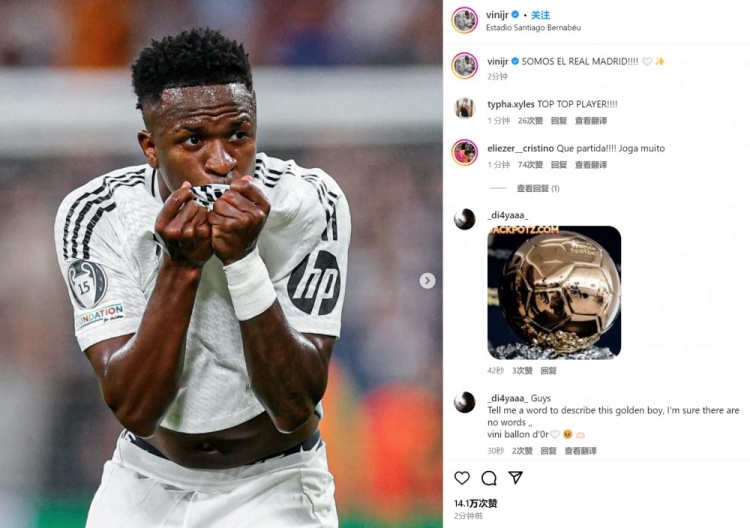Open vinijr profile picture in header

point(464,21)
